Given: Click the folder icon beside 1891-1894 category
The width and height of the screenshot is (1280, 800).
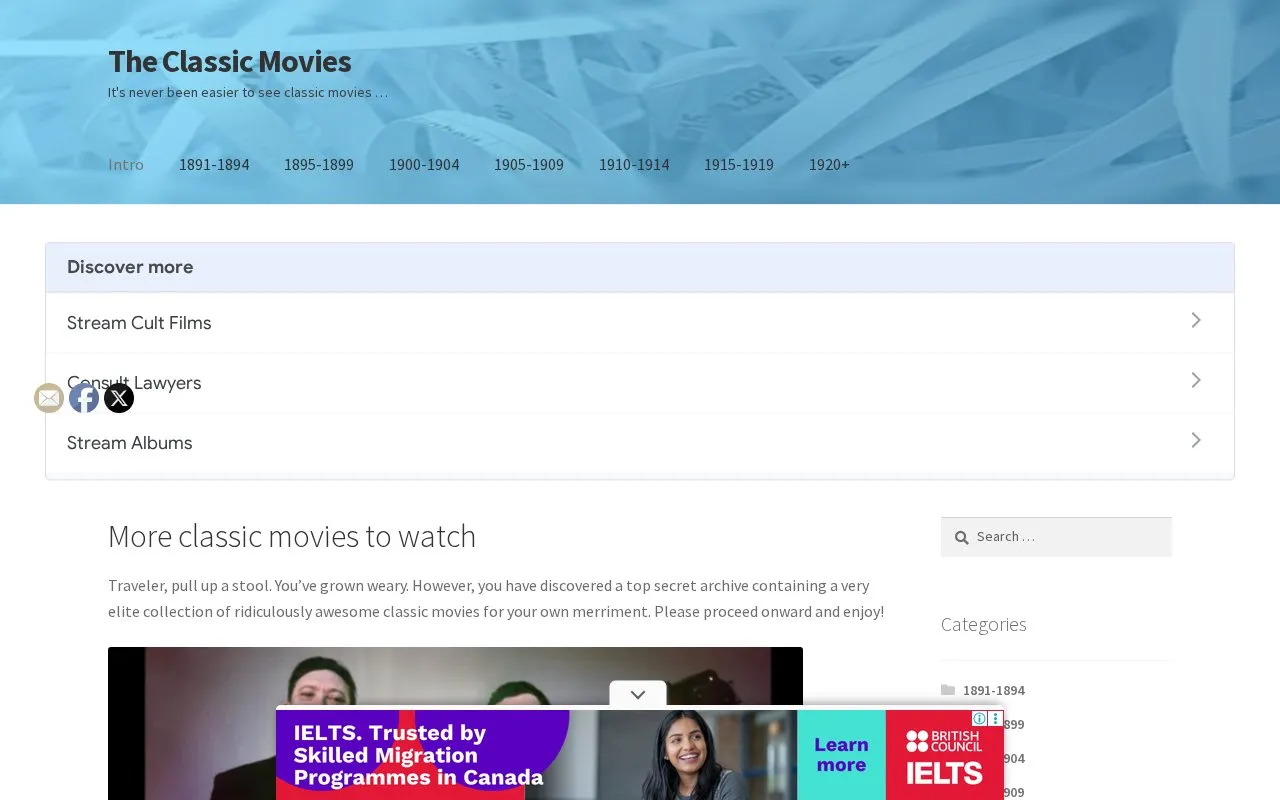Looking at the screenshot, I should pyautogui.click(x=948, y=690).
